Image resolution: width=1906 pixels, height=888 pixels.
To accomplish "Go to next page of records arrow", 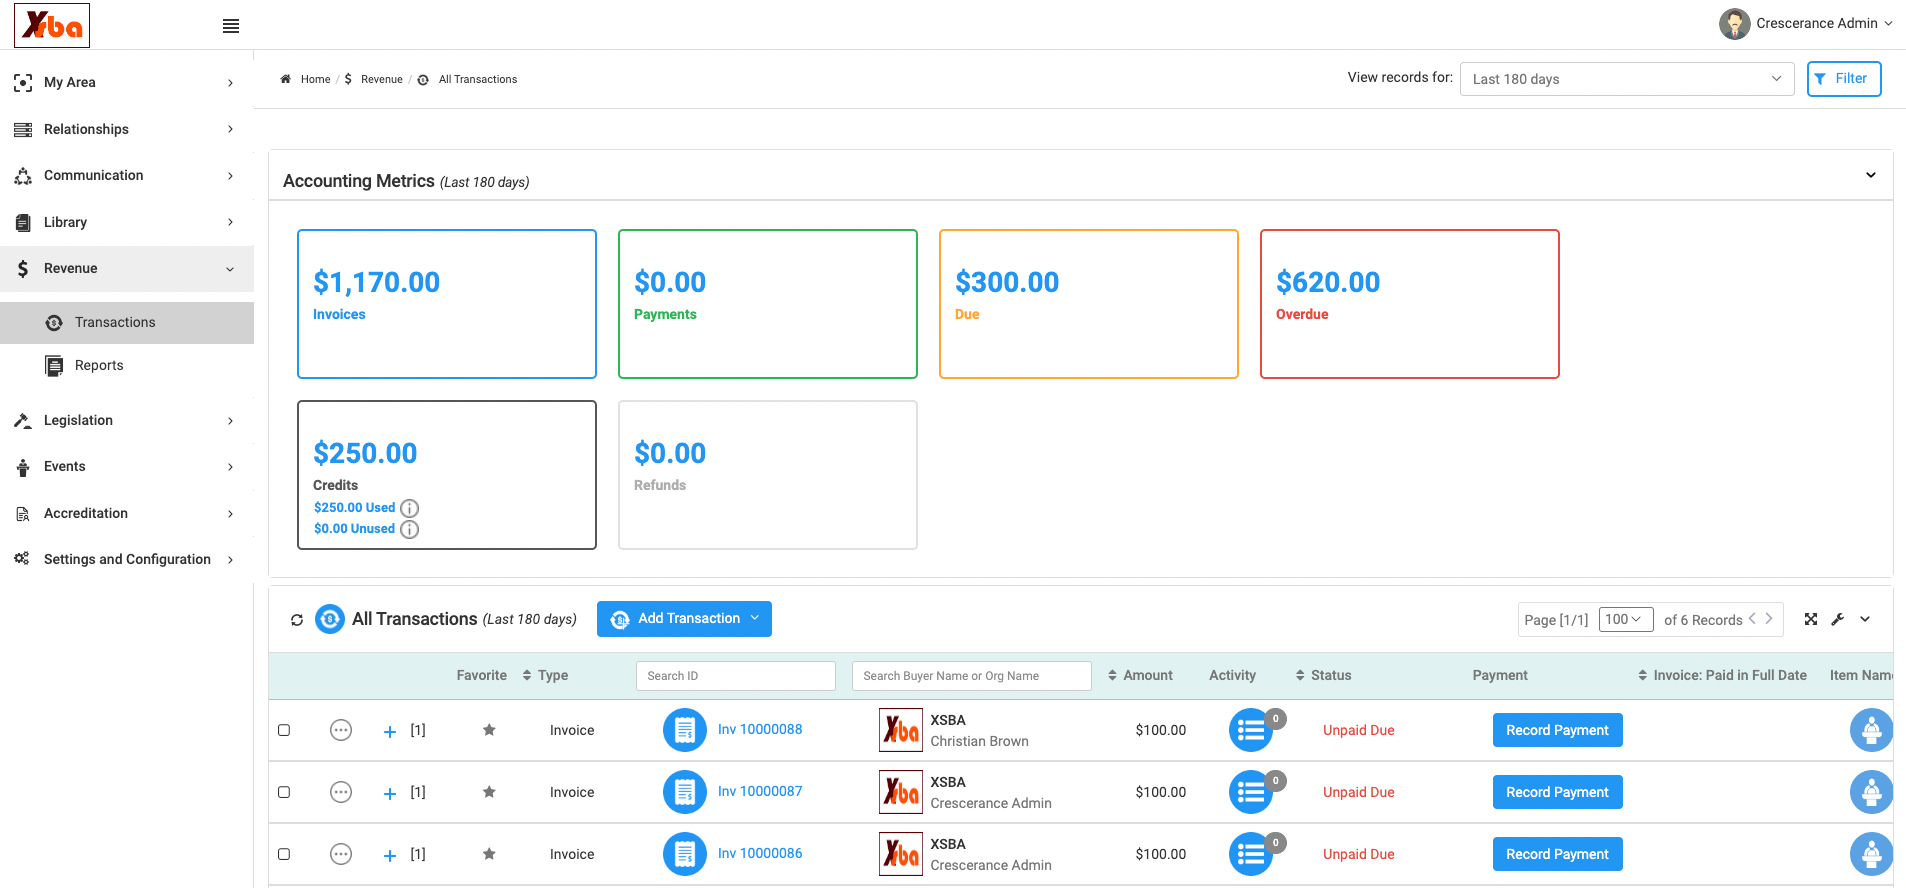I will (x=1769, y=619).
